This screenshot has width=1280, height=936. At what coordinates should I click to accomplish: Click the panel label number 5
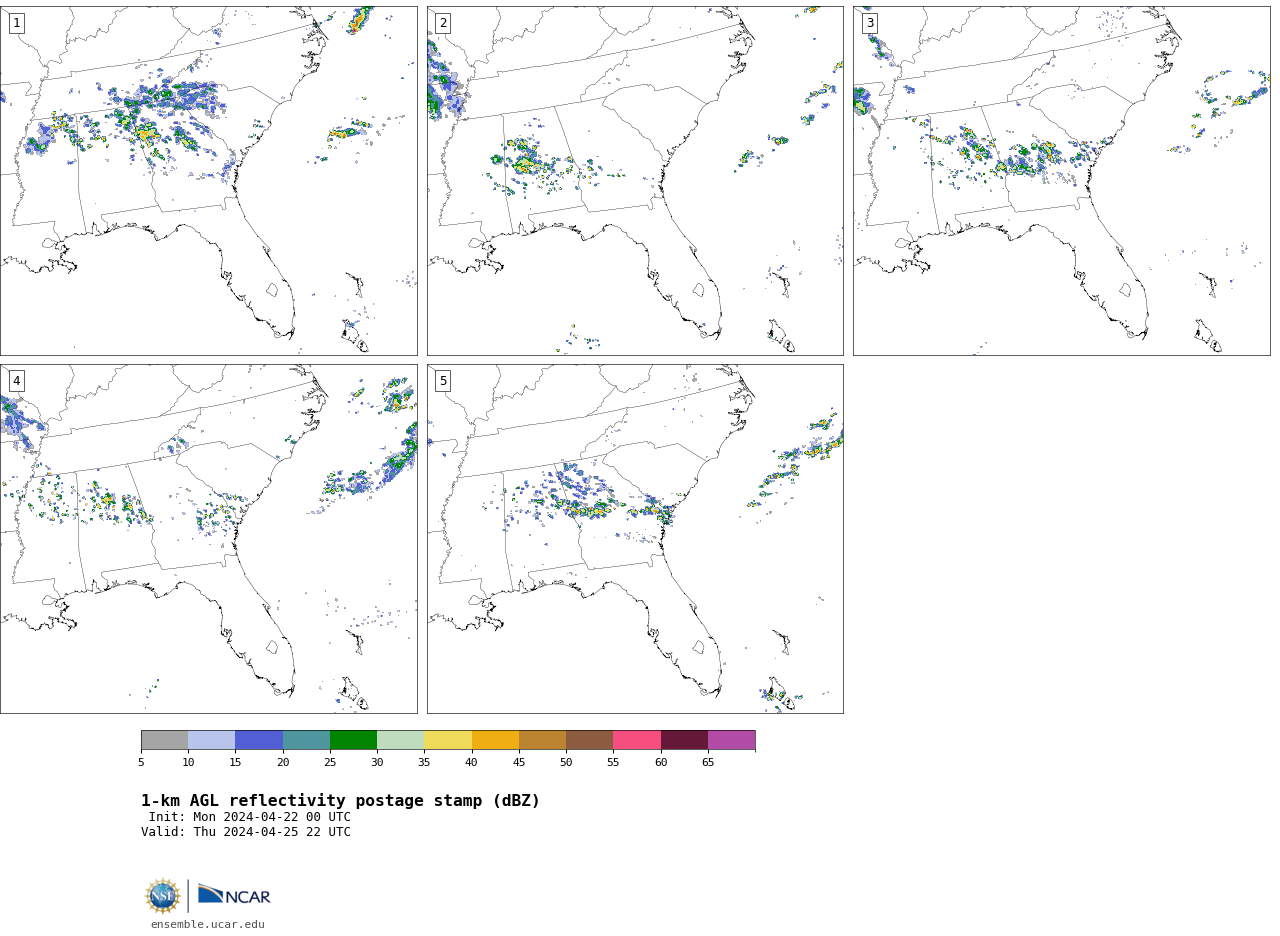point(443,381)
